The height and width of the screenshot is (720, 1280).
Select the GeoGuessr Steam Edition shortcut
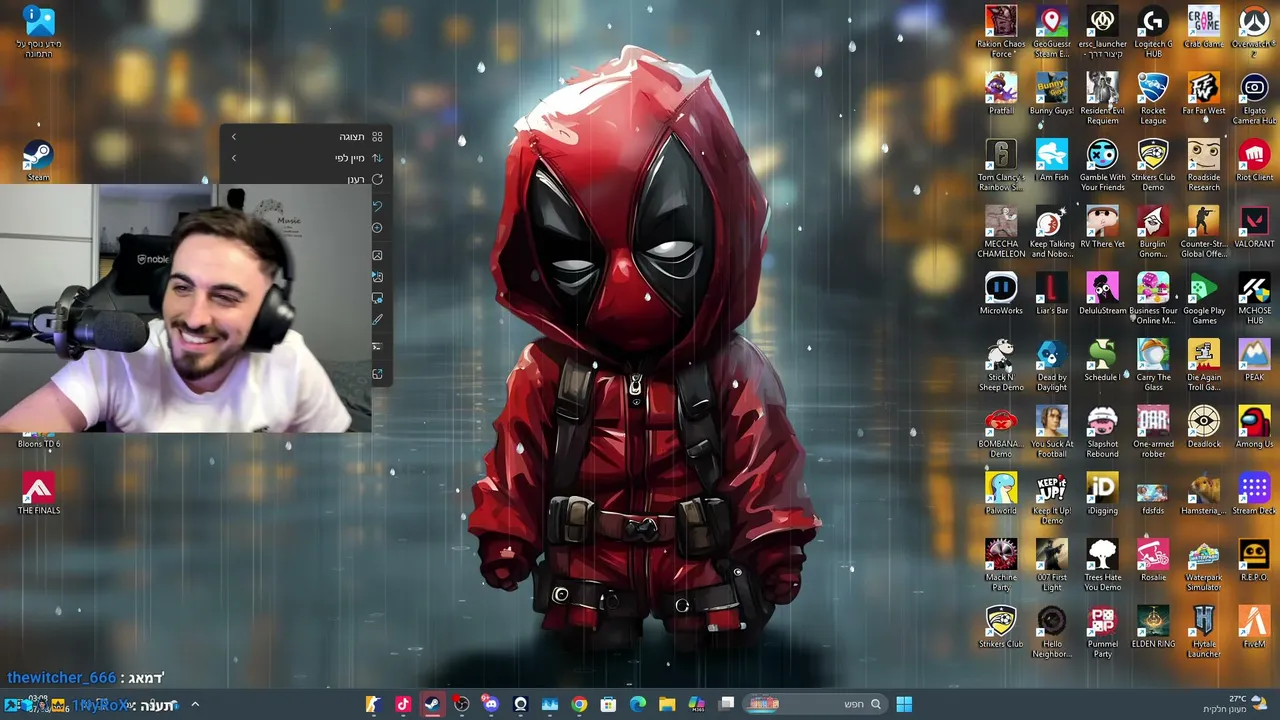tap(1051, 31)
